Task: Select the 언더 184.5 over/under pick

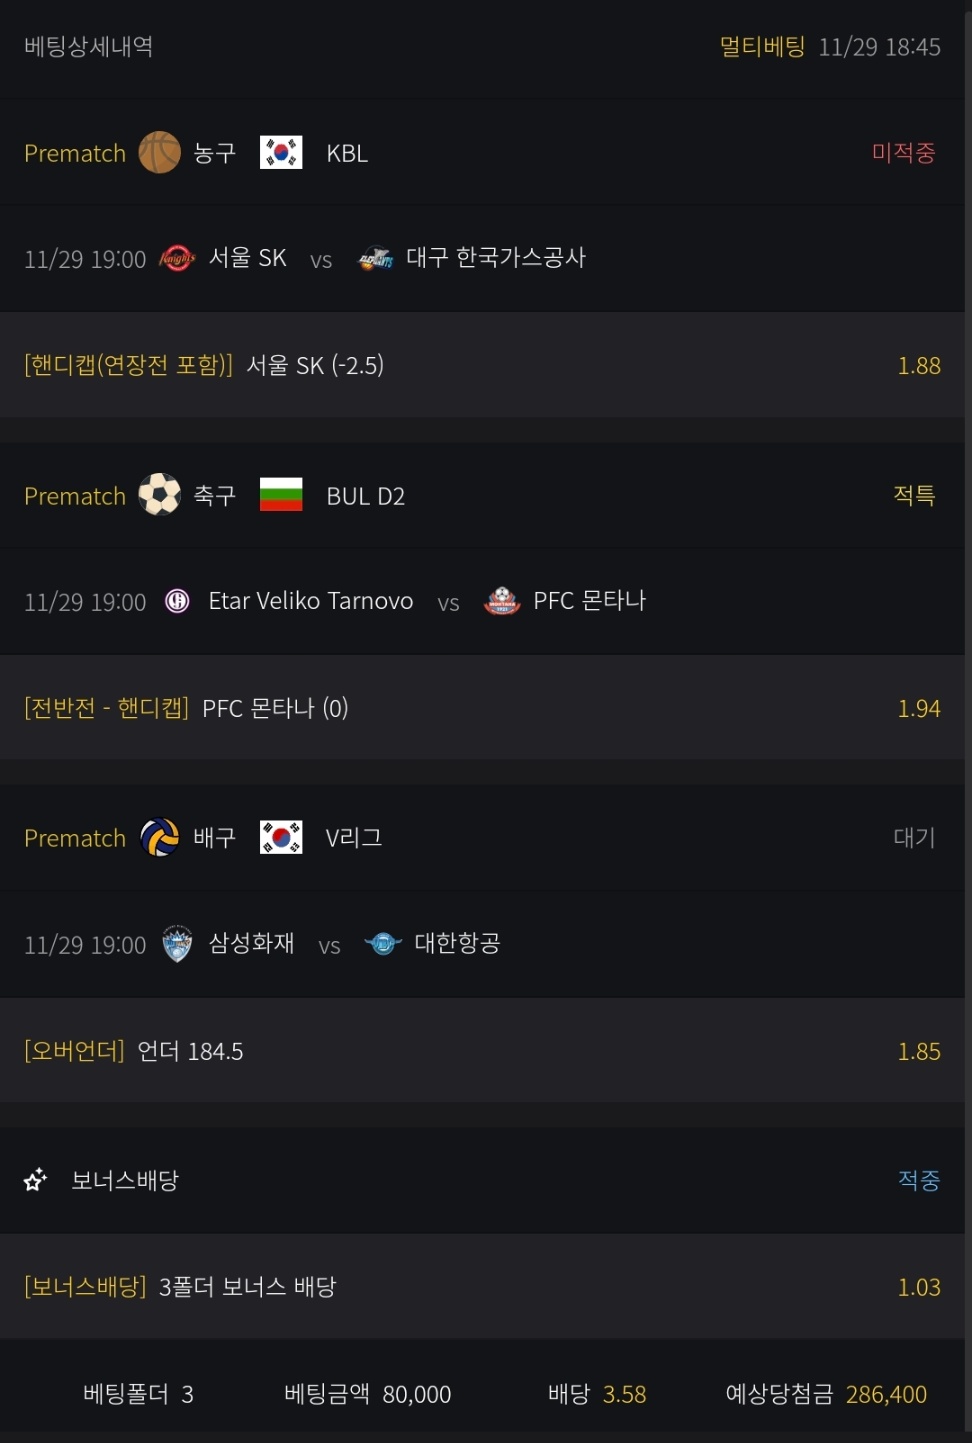Action: click(190, 1051)
